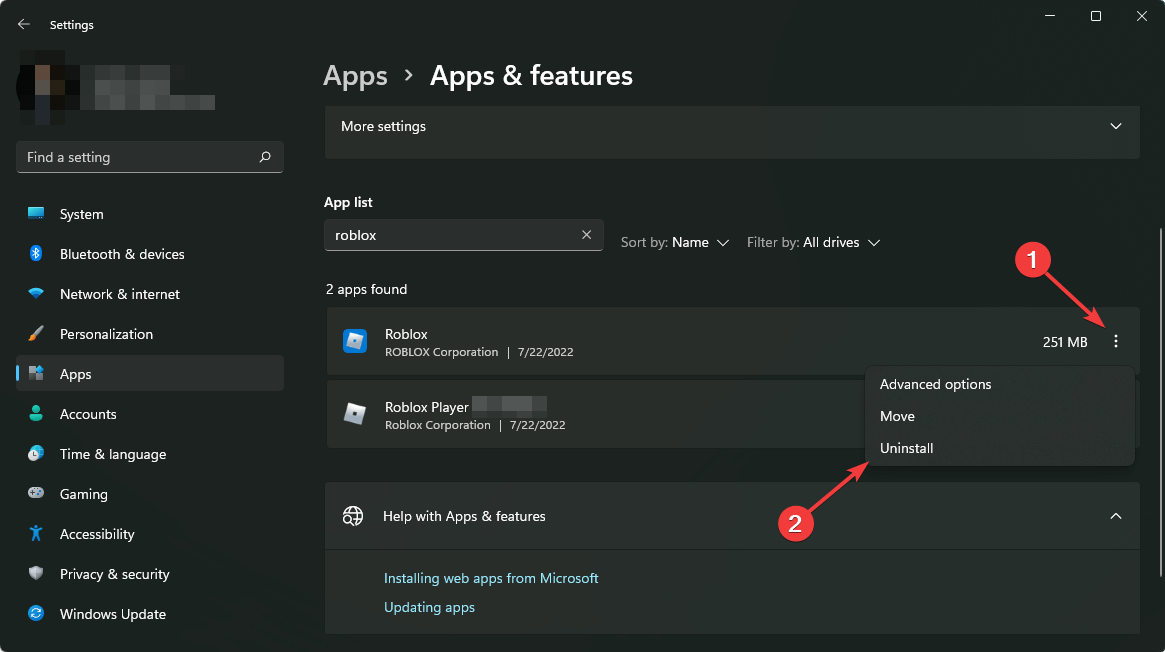This screenshot has height=652, width=1165.
Task: Click the Apps icon in sidebar
Action: coord(36,373)
